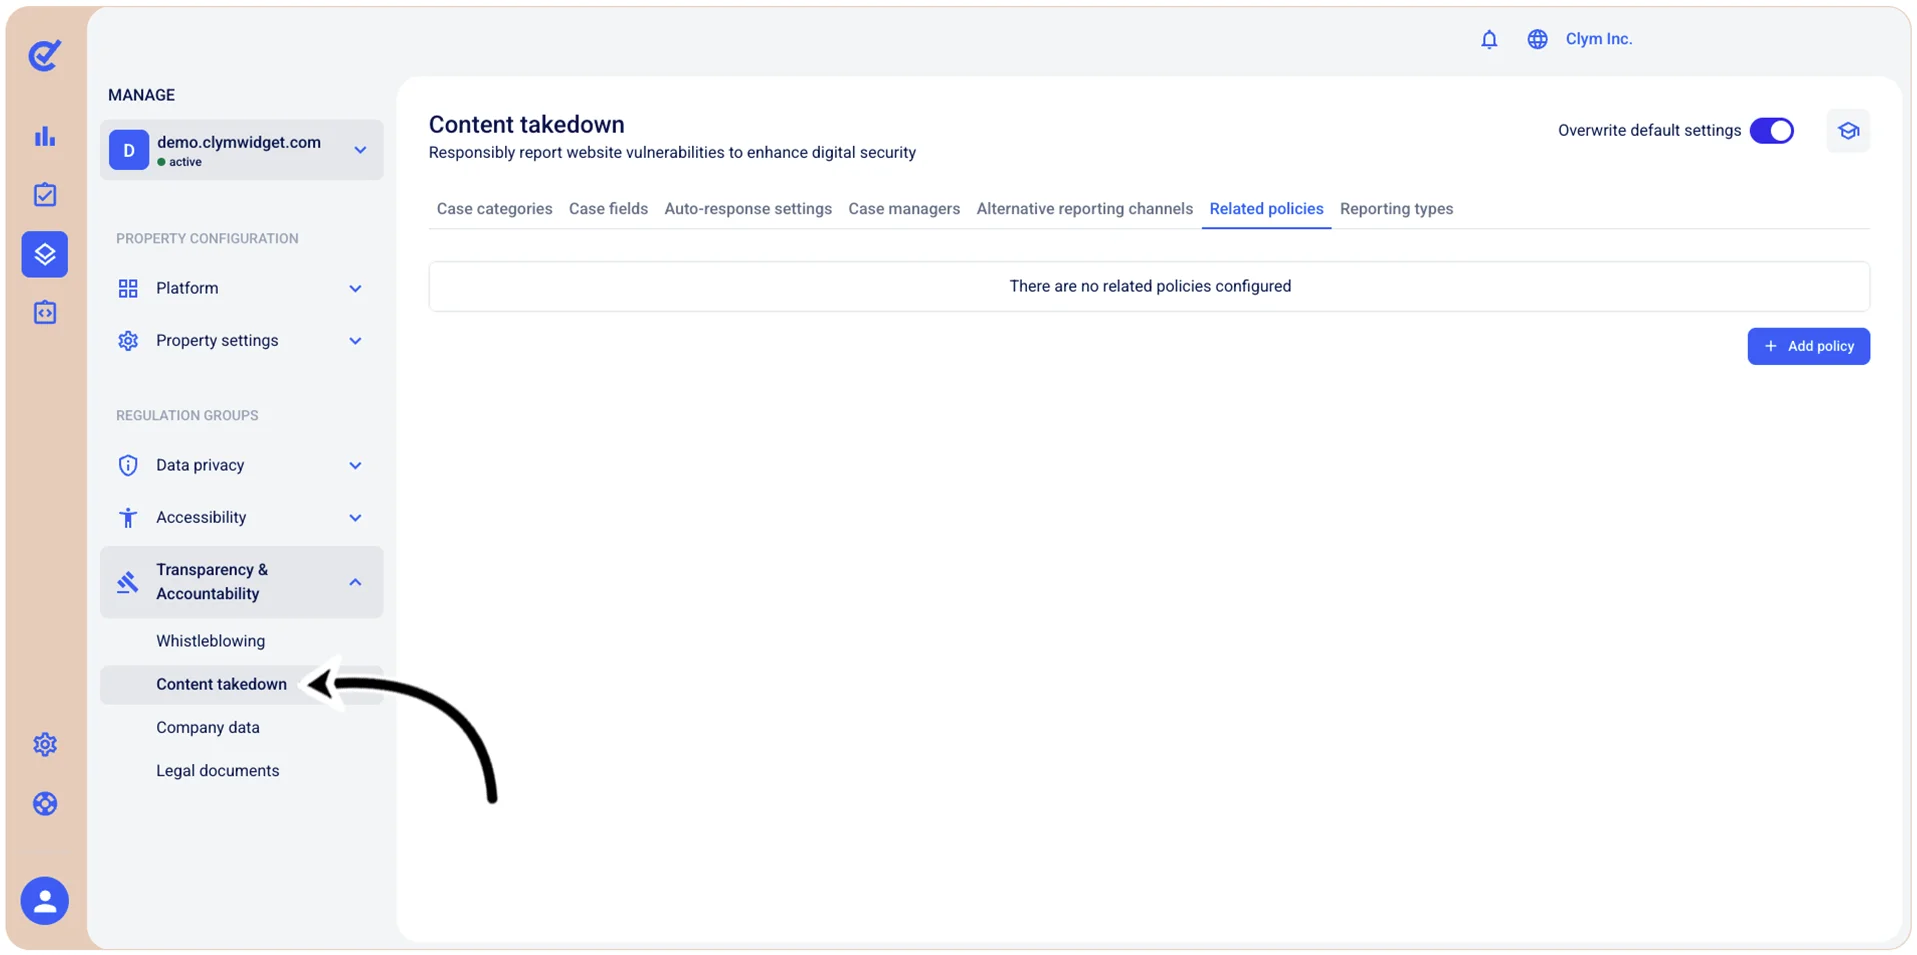The height and width of the screenshot is (955, 1917).
Task: Select the Related policies tab
Action: [1266, 209]
